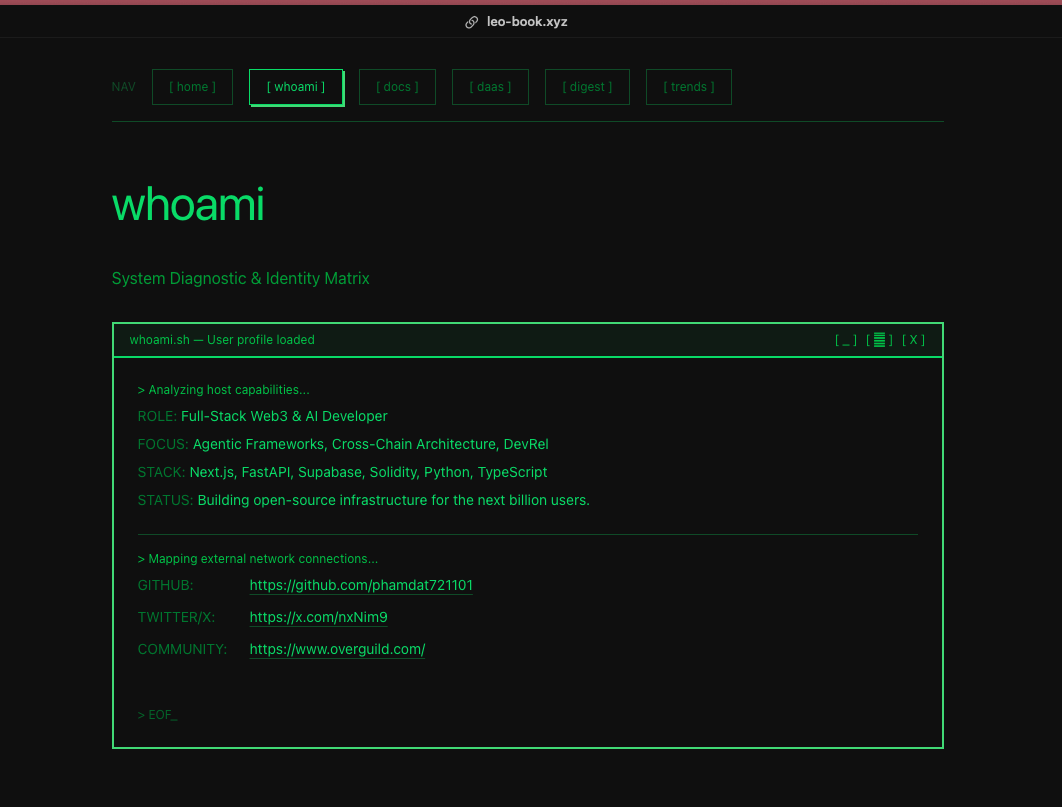1062x807 pixels.
Task: Open the github.com/phamdat721101 link
Action: 361,586
